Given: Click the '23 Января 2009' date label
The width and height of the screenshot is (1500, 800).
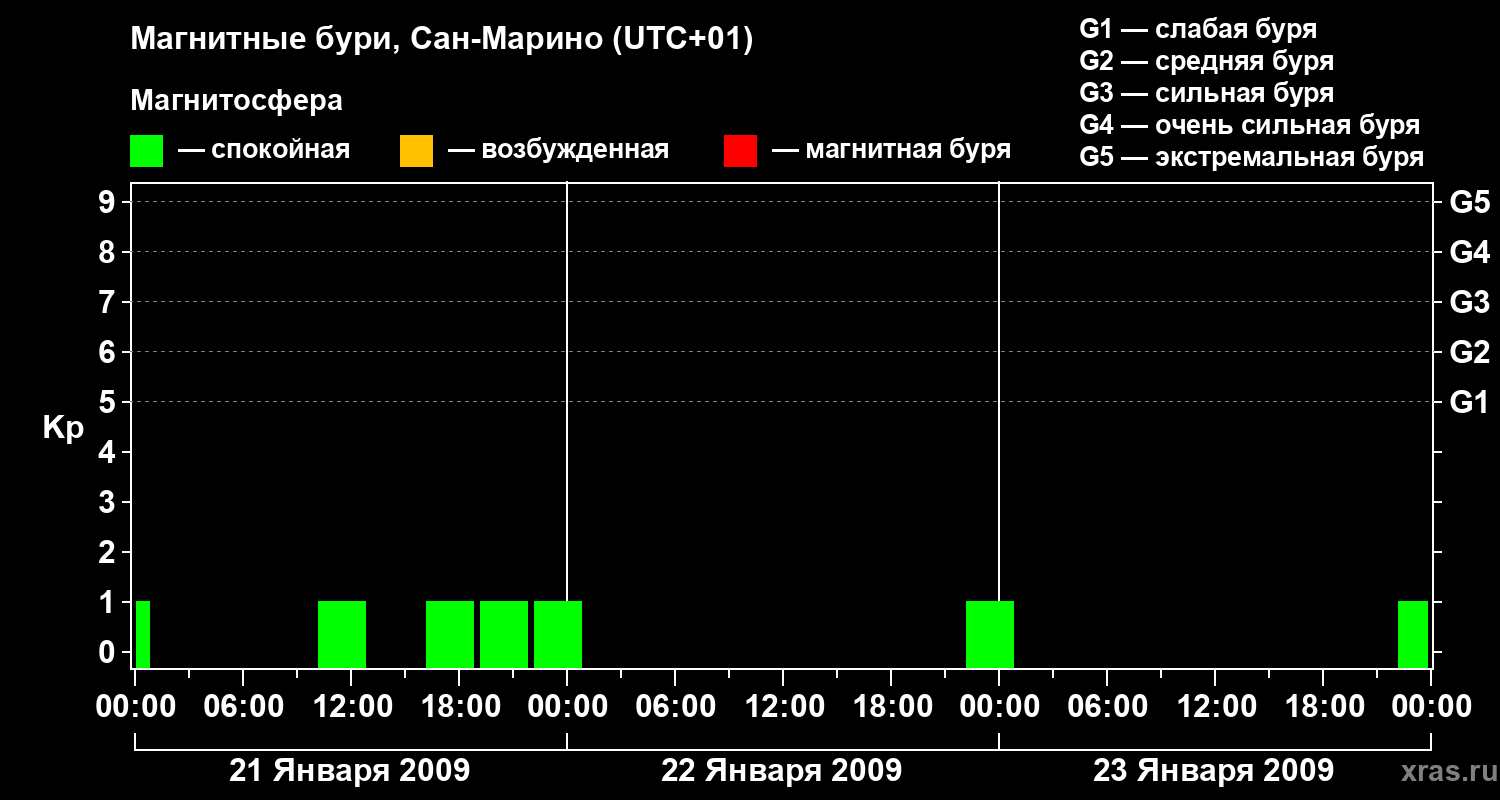Looking at the screenshot, I should (1214, 770).
